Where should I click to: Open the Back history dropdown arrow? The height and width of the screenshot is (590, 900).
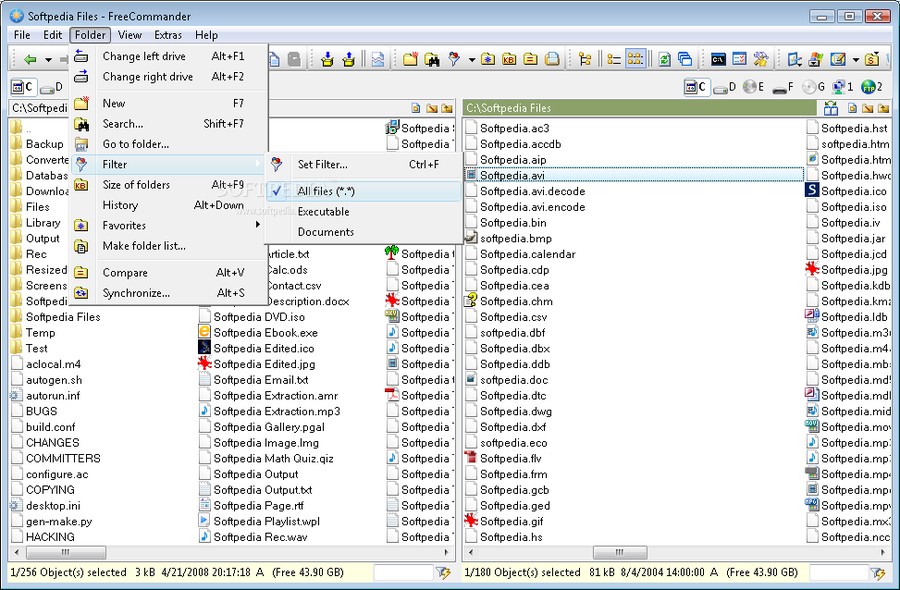tap(49, 60)
